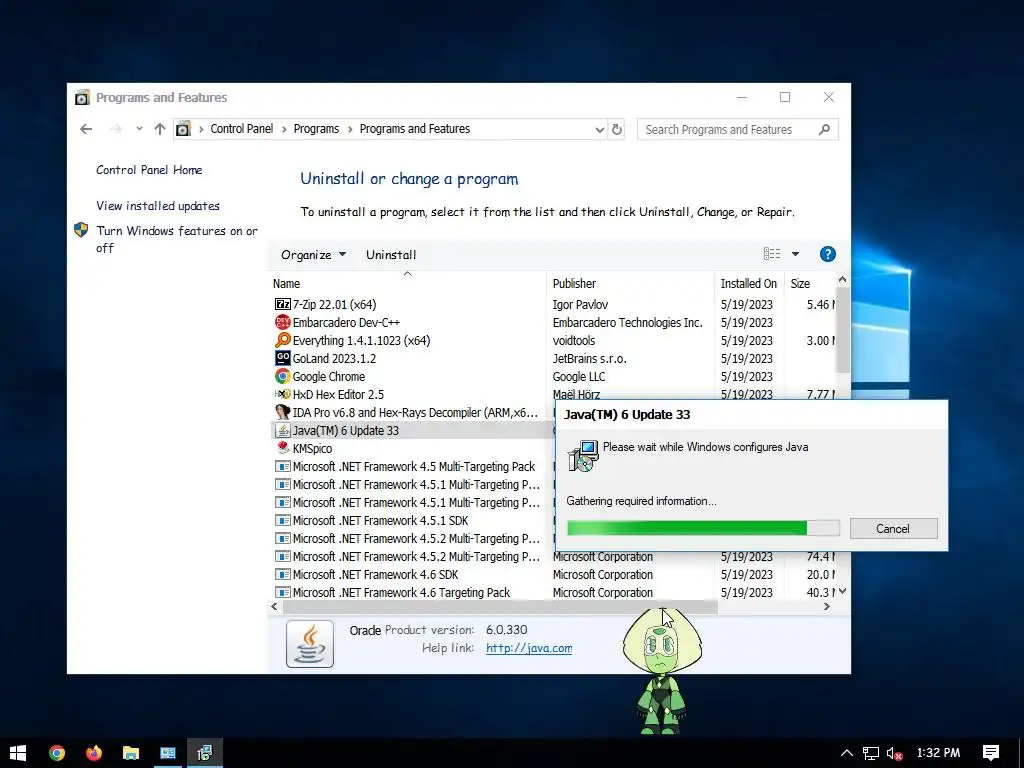This screenshot has width=1024, height=768.
Task: Click the Java configuration progress bar
Action: tap(703, 528)
